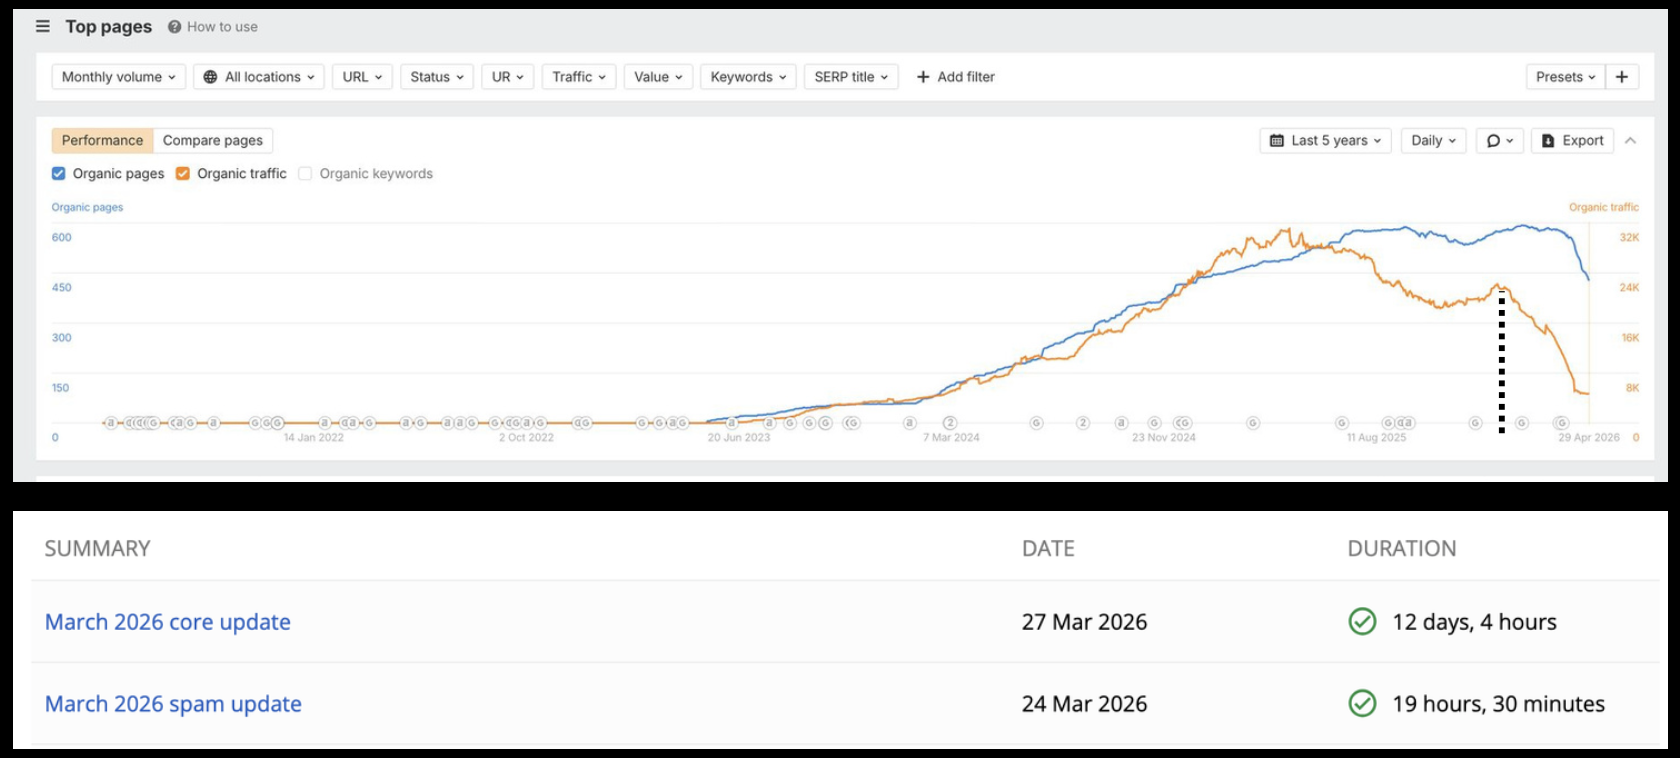This screenshot has width=1680, height=758.
Task: Open the Monthly volume dropdown
Action: pos(119,77)
